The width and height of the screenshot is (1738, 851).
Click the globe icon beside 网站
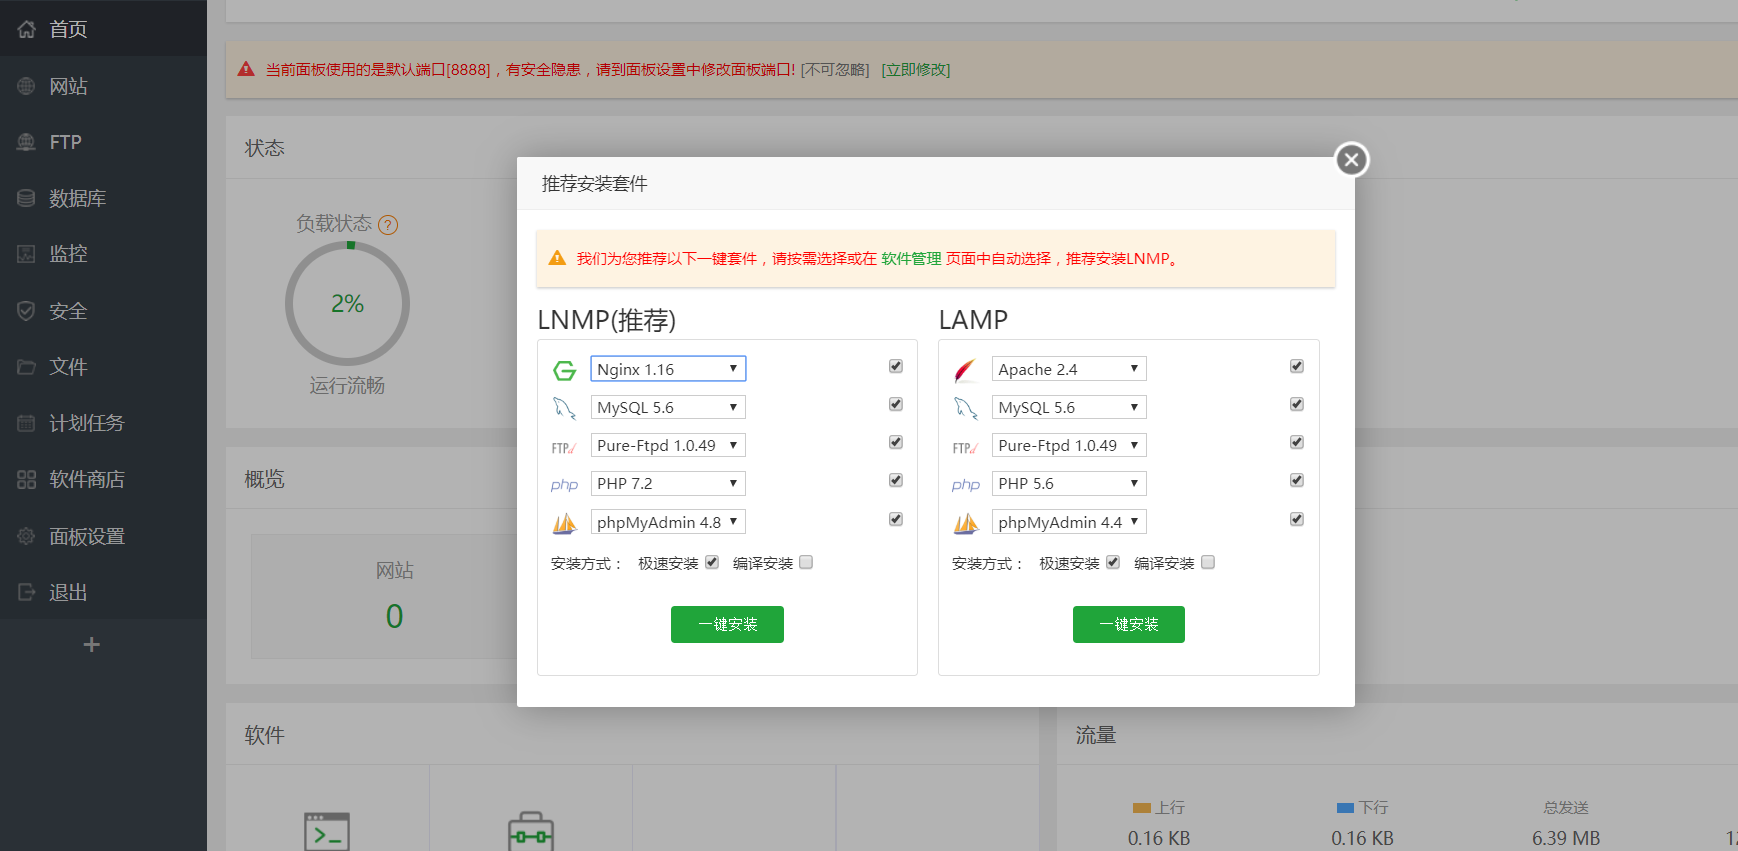coord(27,86)
